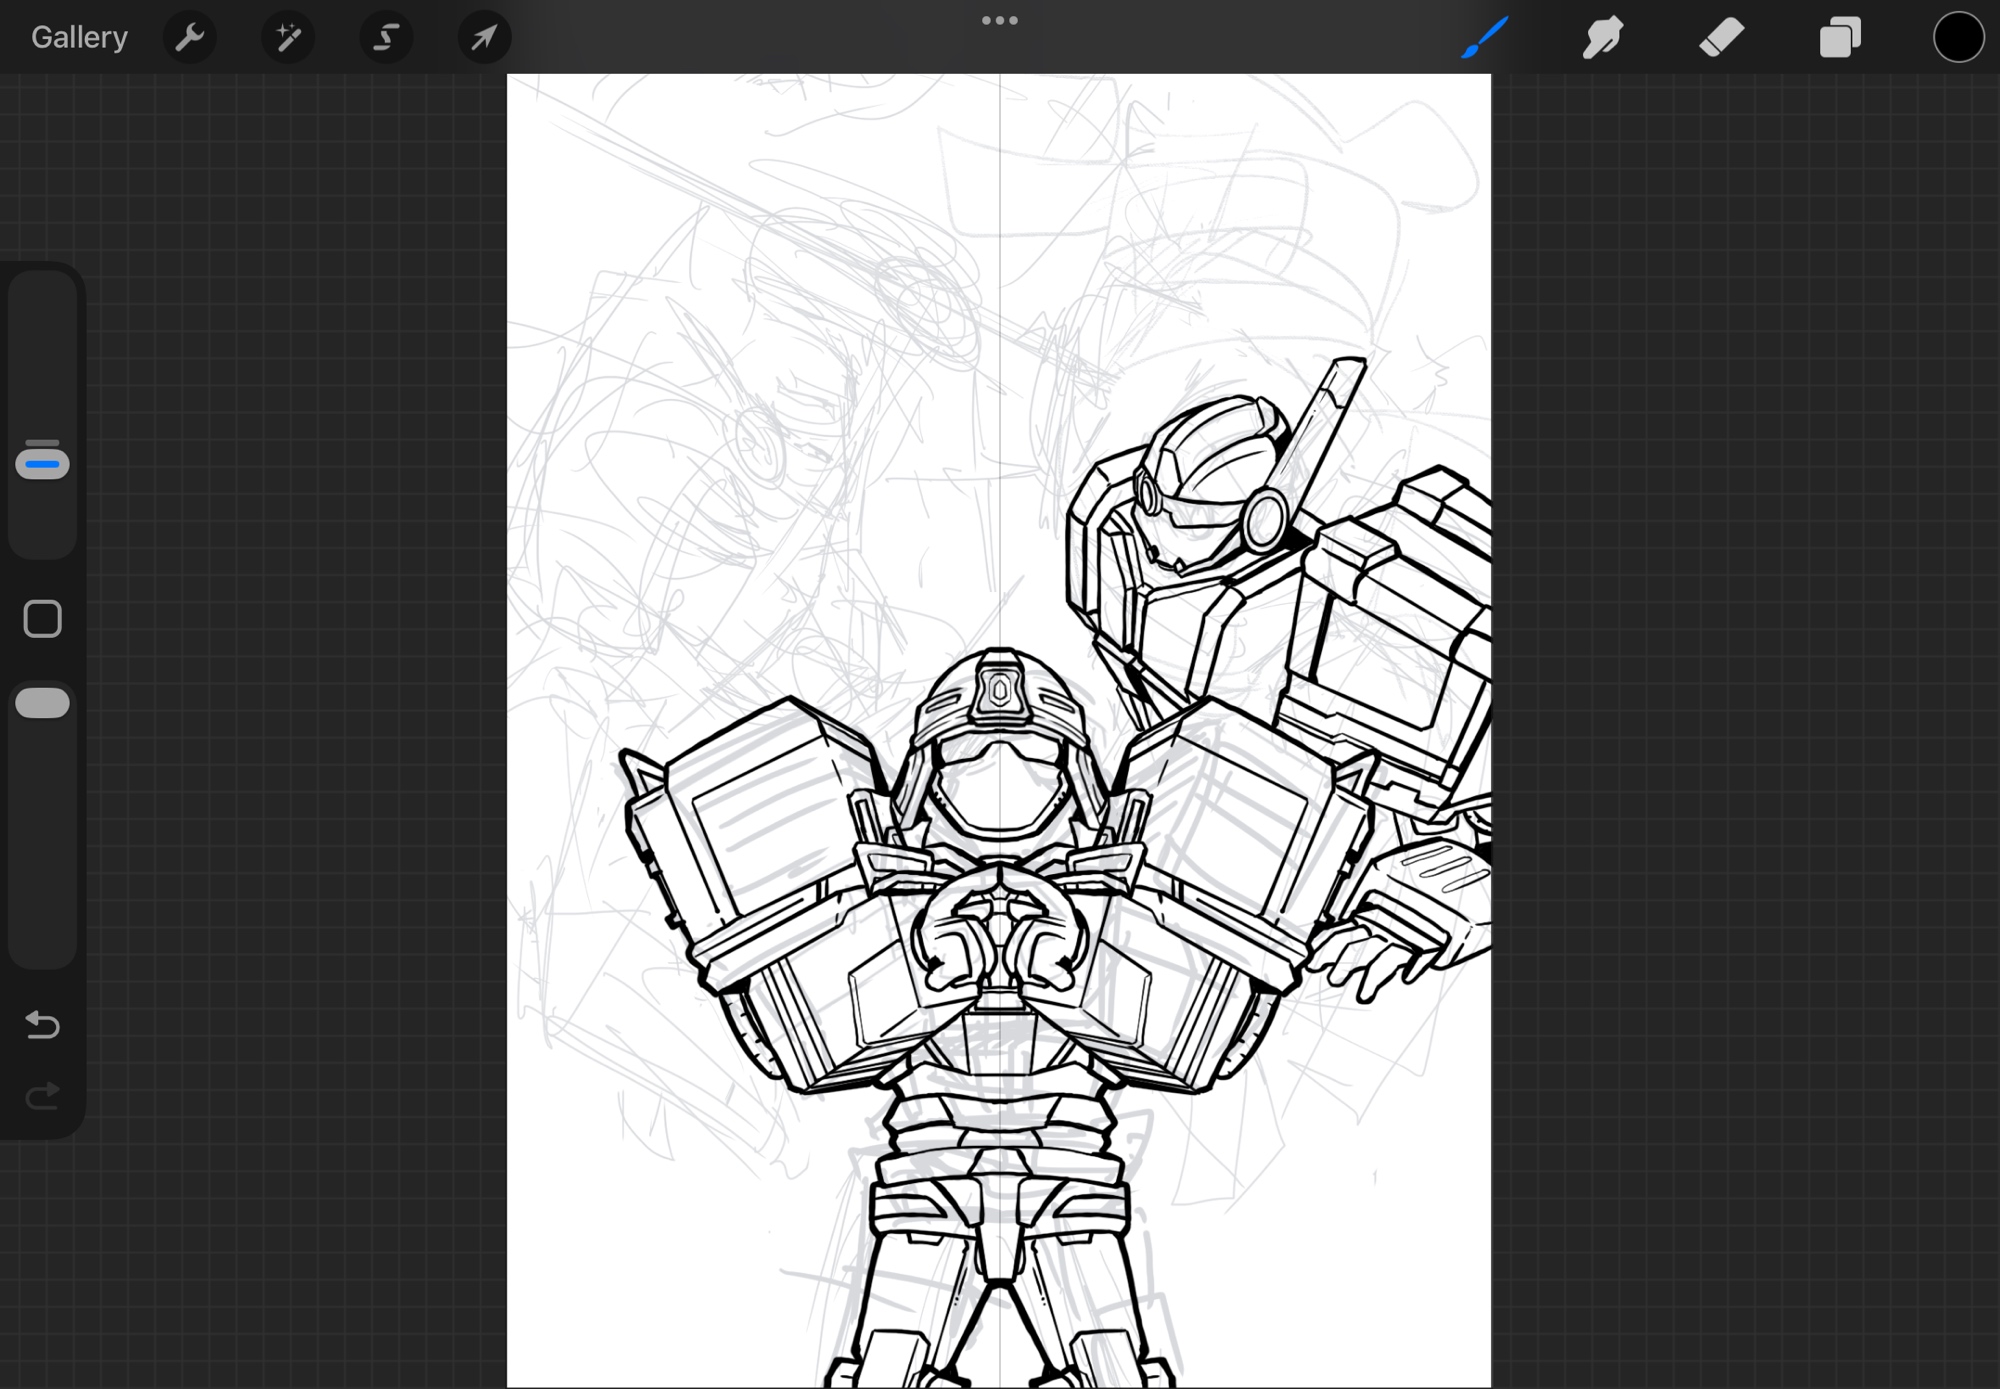
Task: Select the Brush tool
Action: tap(1484, 38)
